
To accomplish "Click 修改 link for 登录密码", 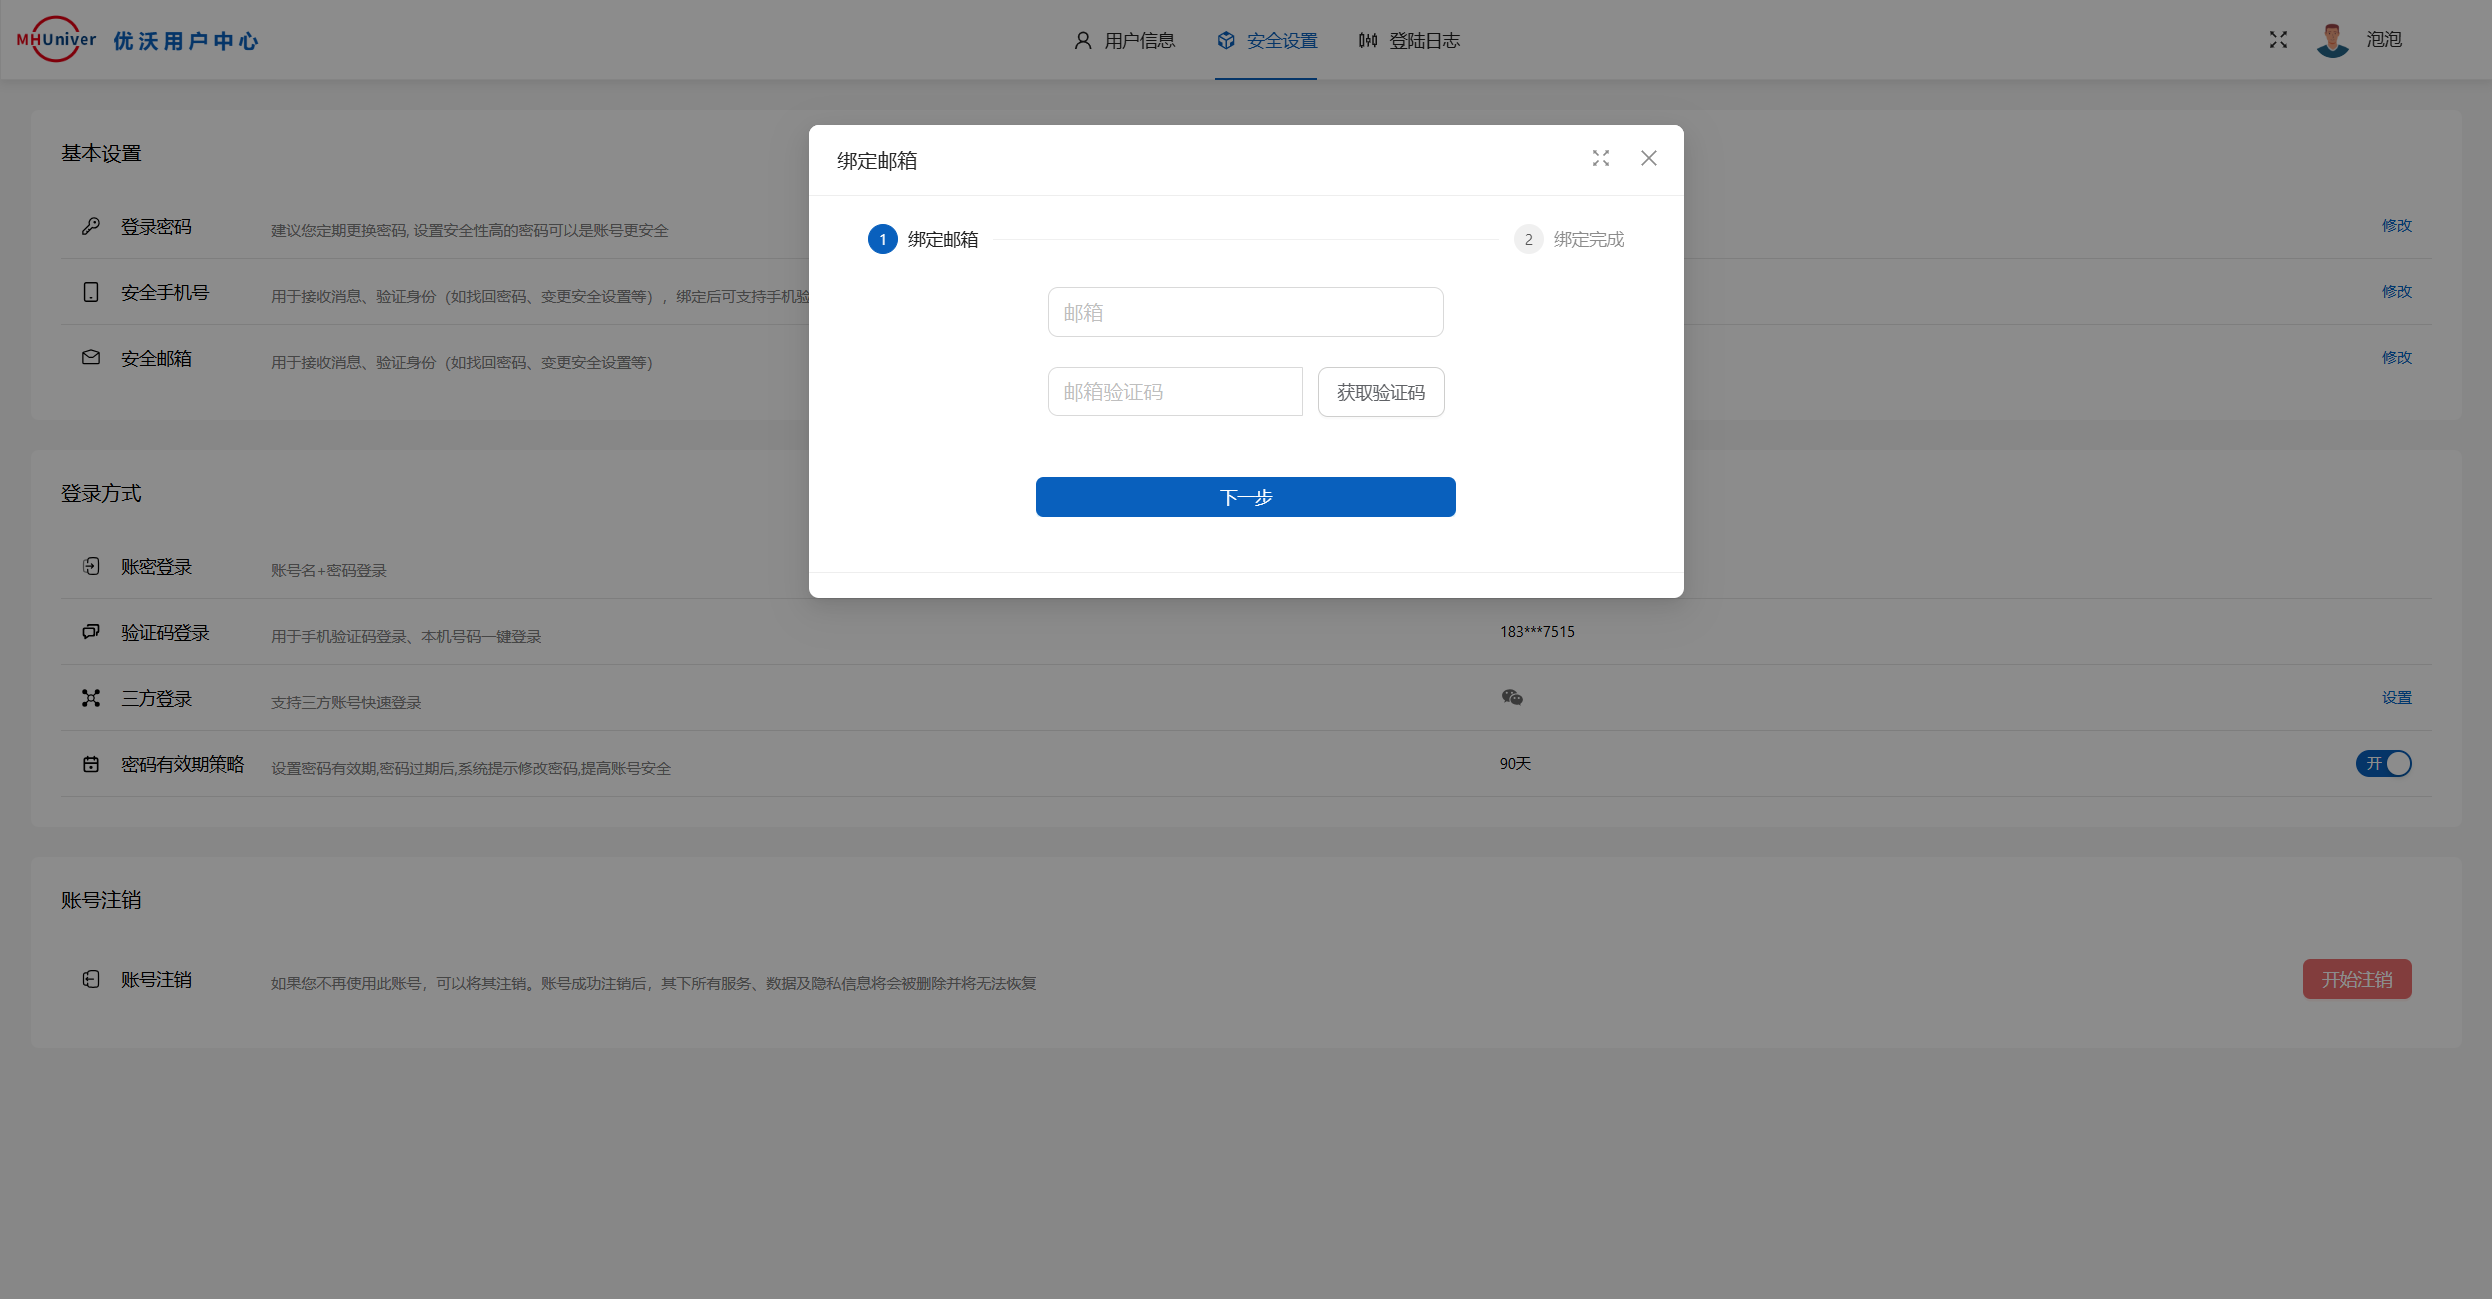I will pos(2396,226).
